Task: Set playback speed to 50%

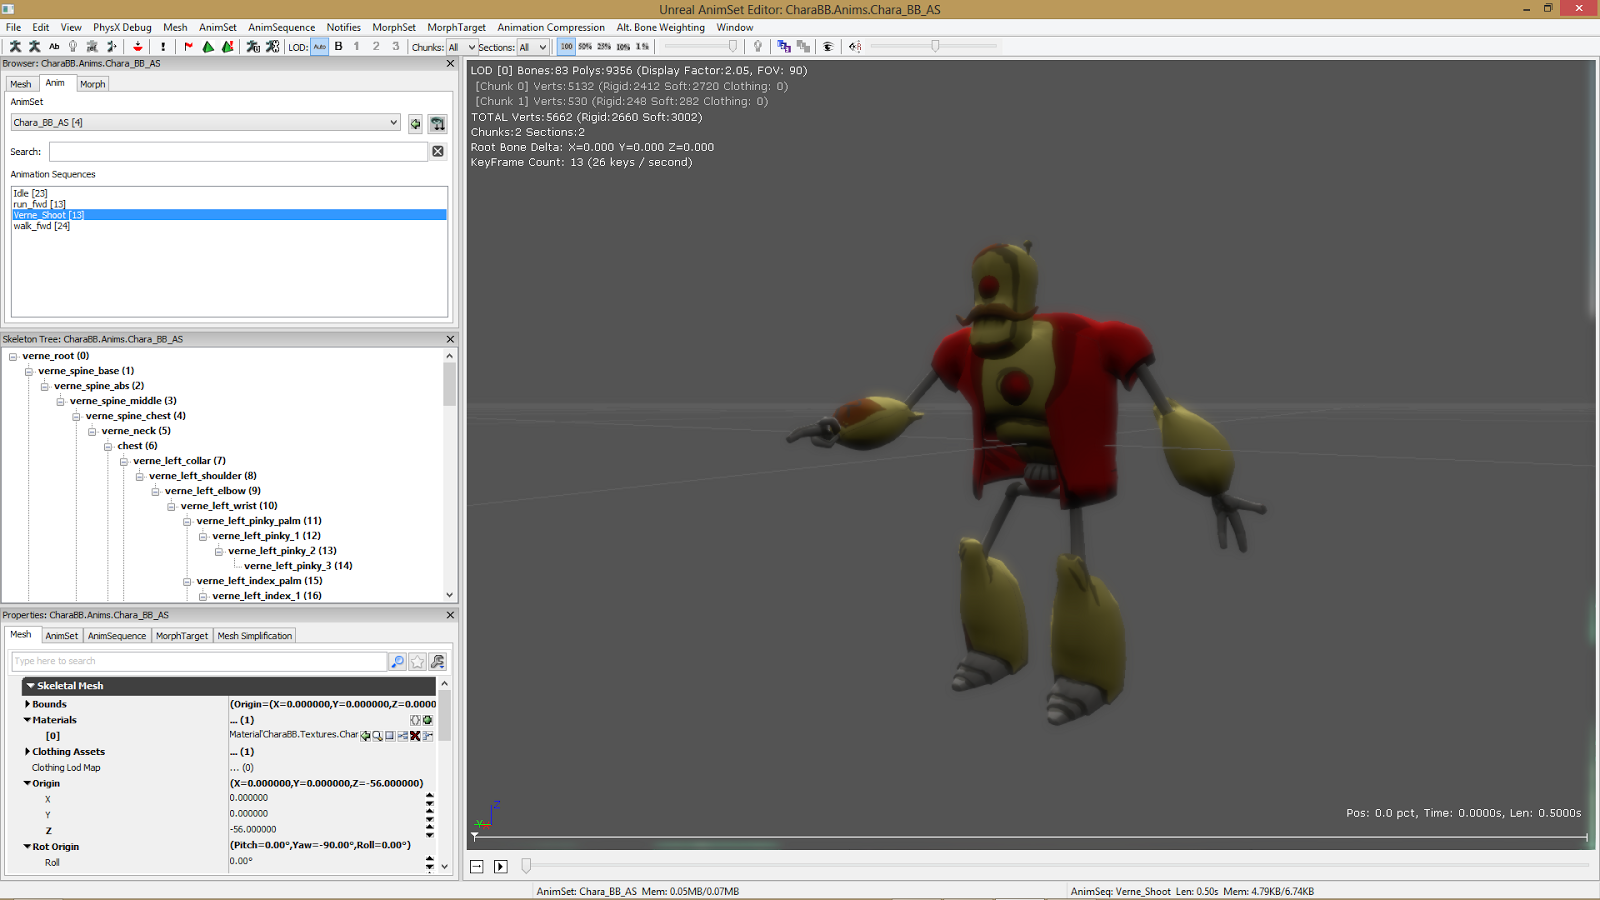Action: [586, 47]
